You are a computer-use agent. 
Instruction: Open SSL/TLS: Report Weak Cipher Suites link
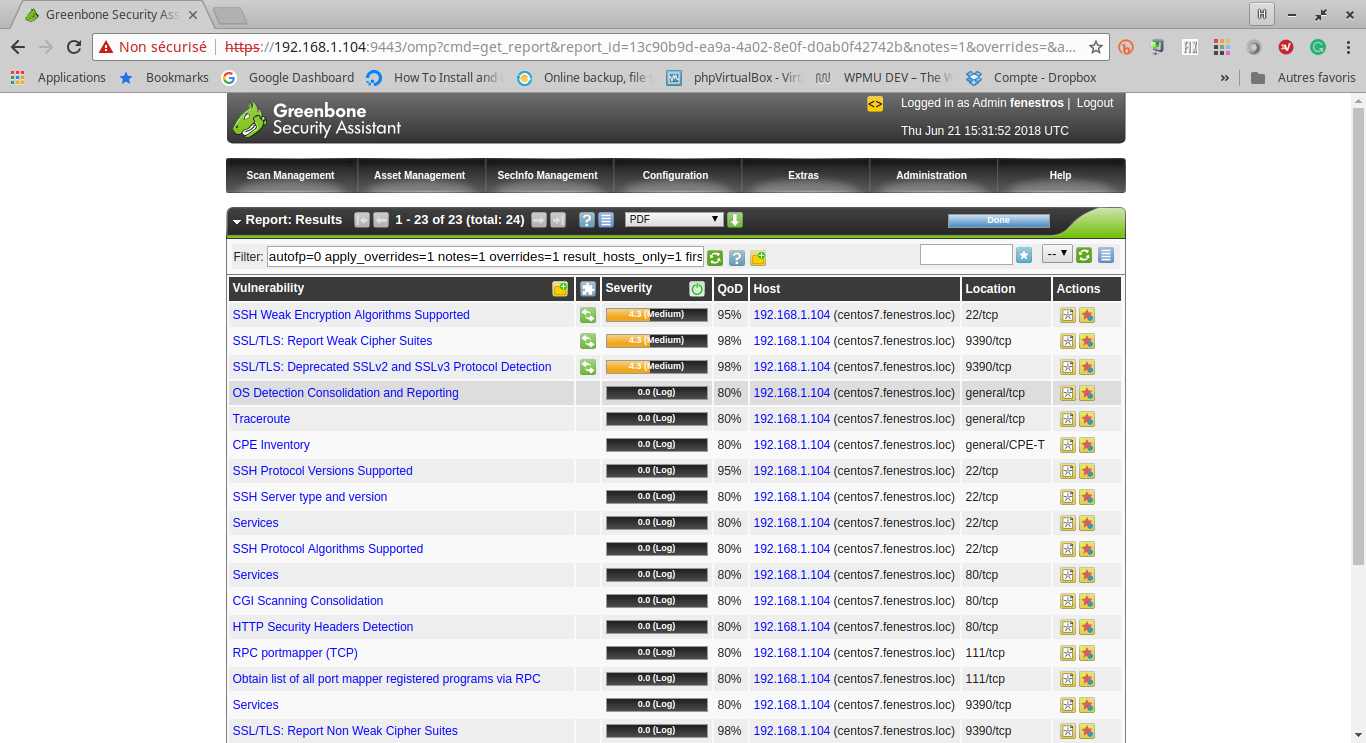(332, 341)
